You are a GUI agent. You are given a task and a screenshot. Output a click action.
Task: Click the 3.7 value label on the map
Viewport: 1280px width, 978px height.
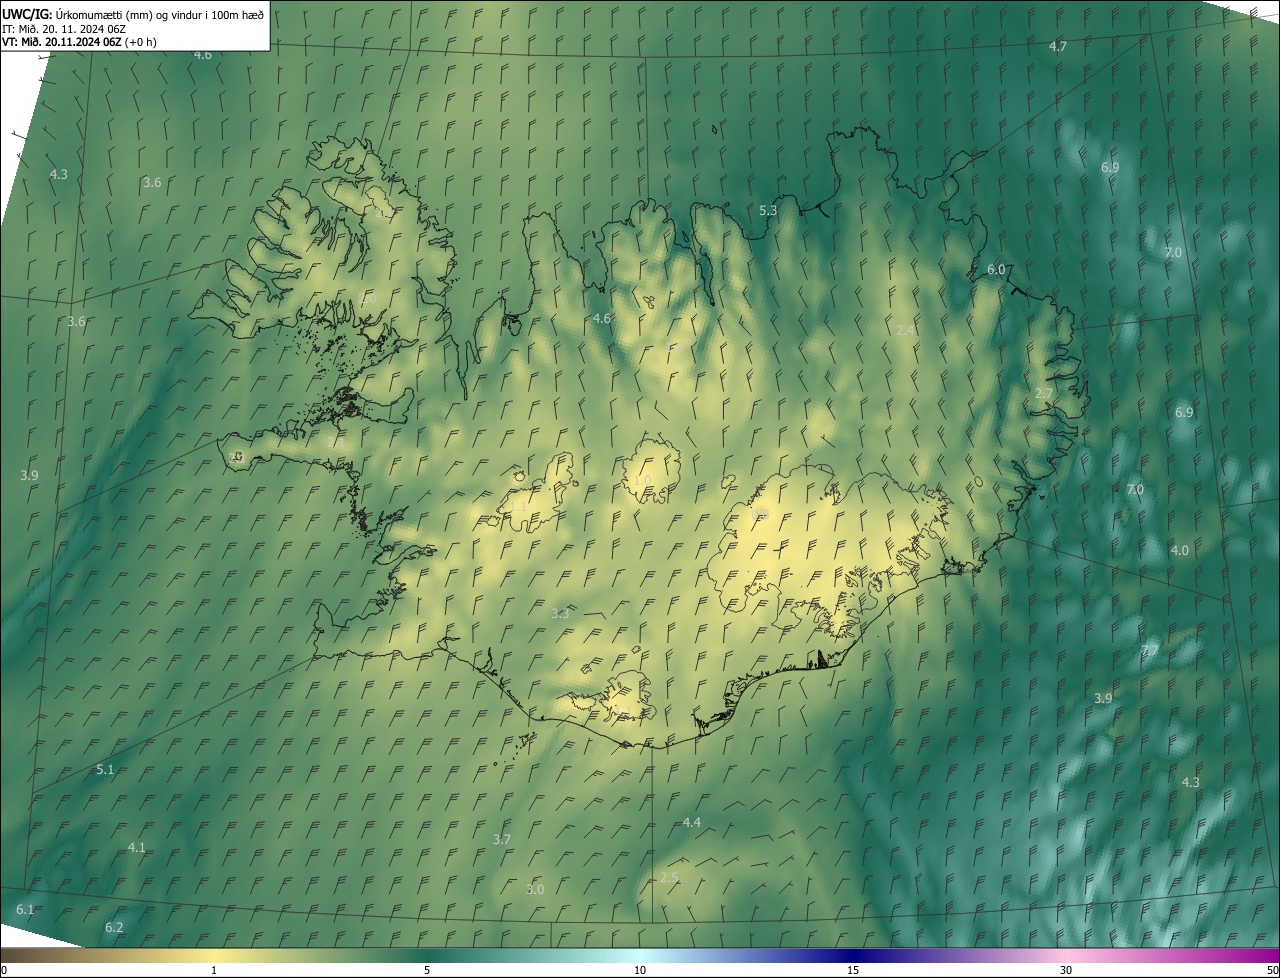click(x=502, y=840)
